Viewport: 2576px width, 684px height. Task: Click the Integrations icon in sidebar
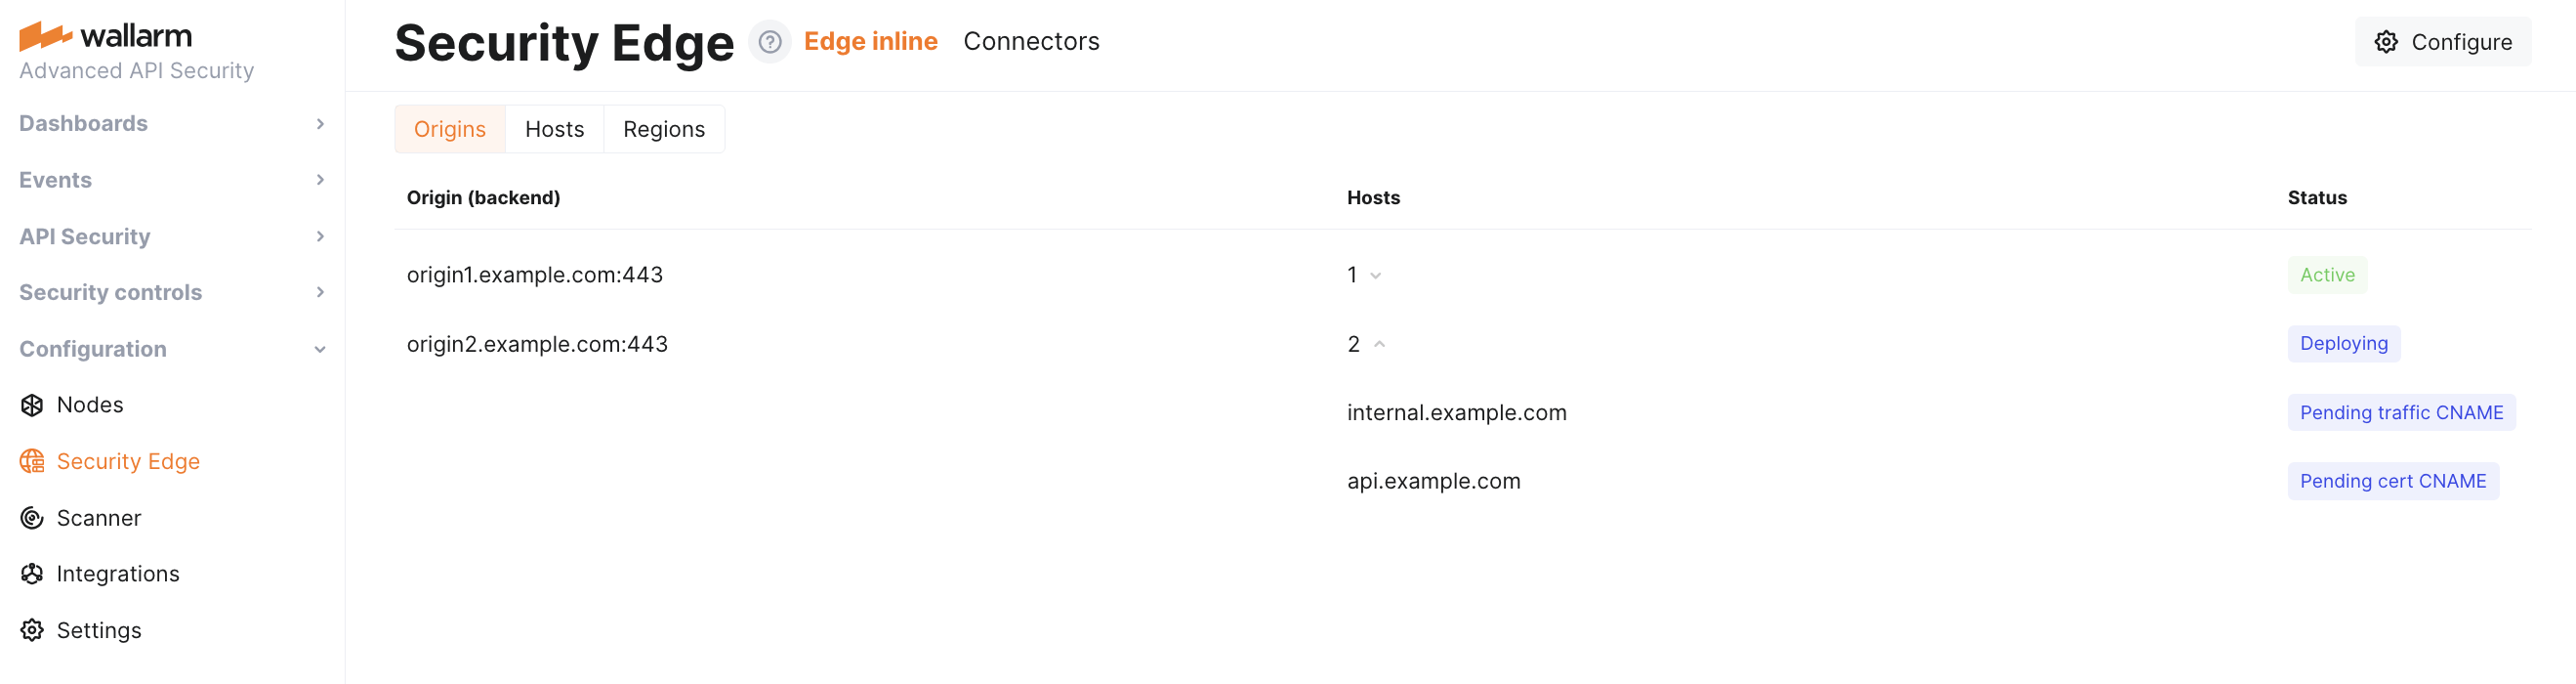click(32, 574)
